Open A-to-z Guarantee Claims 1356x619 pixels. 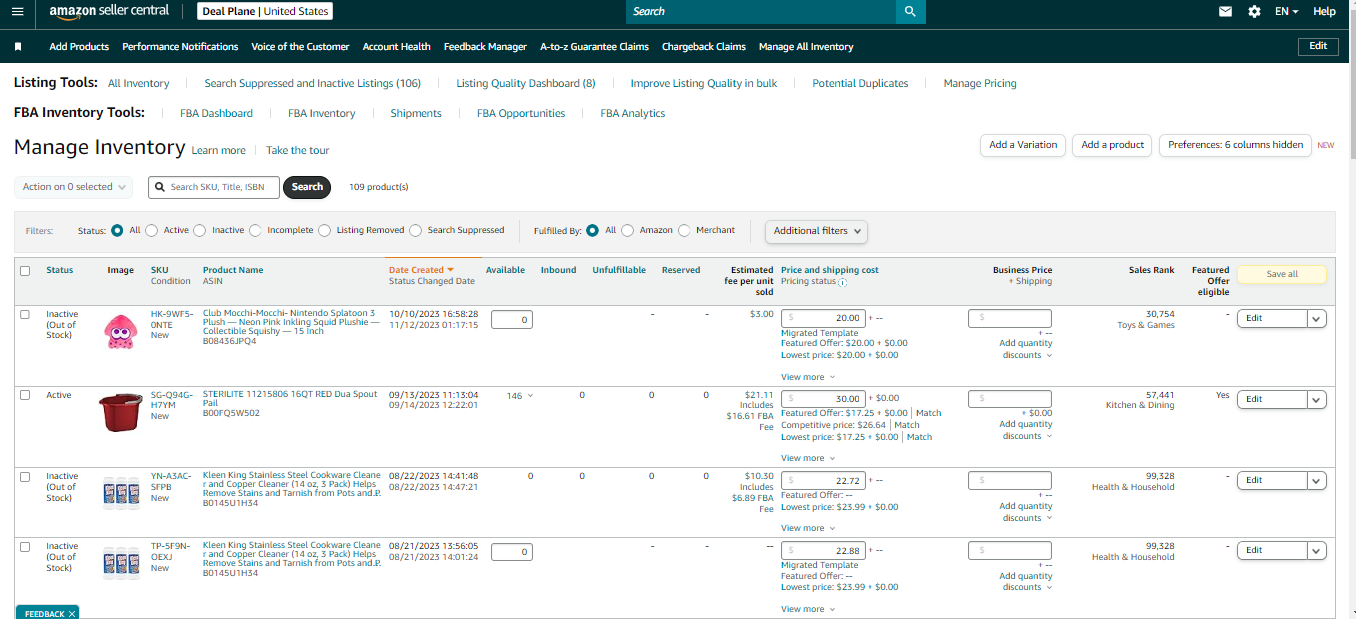[x=594, y=47]
